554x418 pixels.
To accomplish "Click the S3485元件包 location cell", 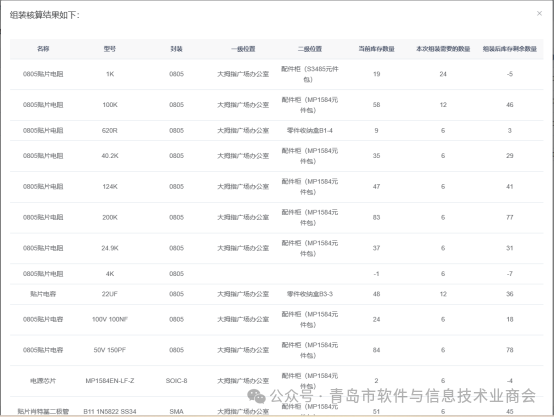I will pos(310,74).
